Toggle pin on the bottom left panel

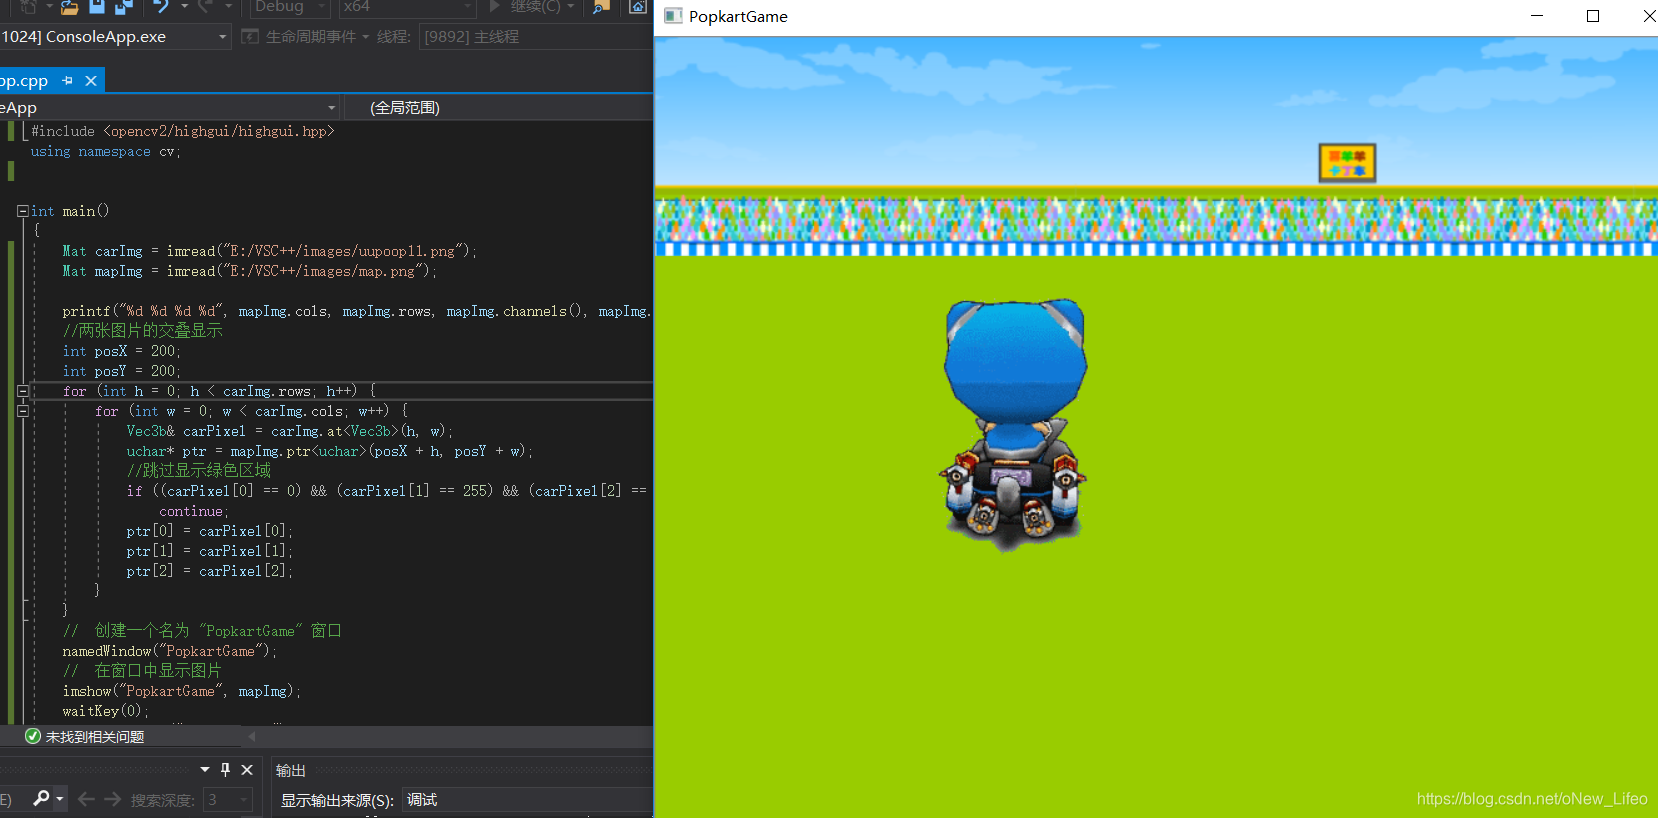[x=226, y=770]
